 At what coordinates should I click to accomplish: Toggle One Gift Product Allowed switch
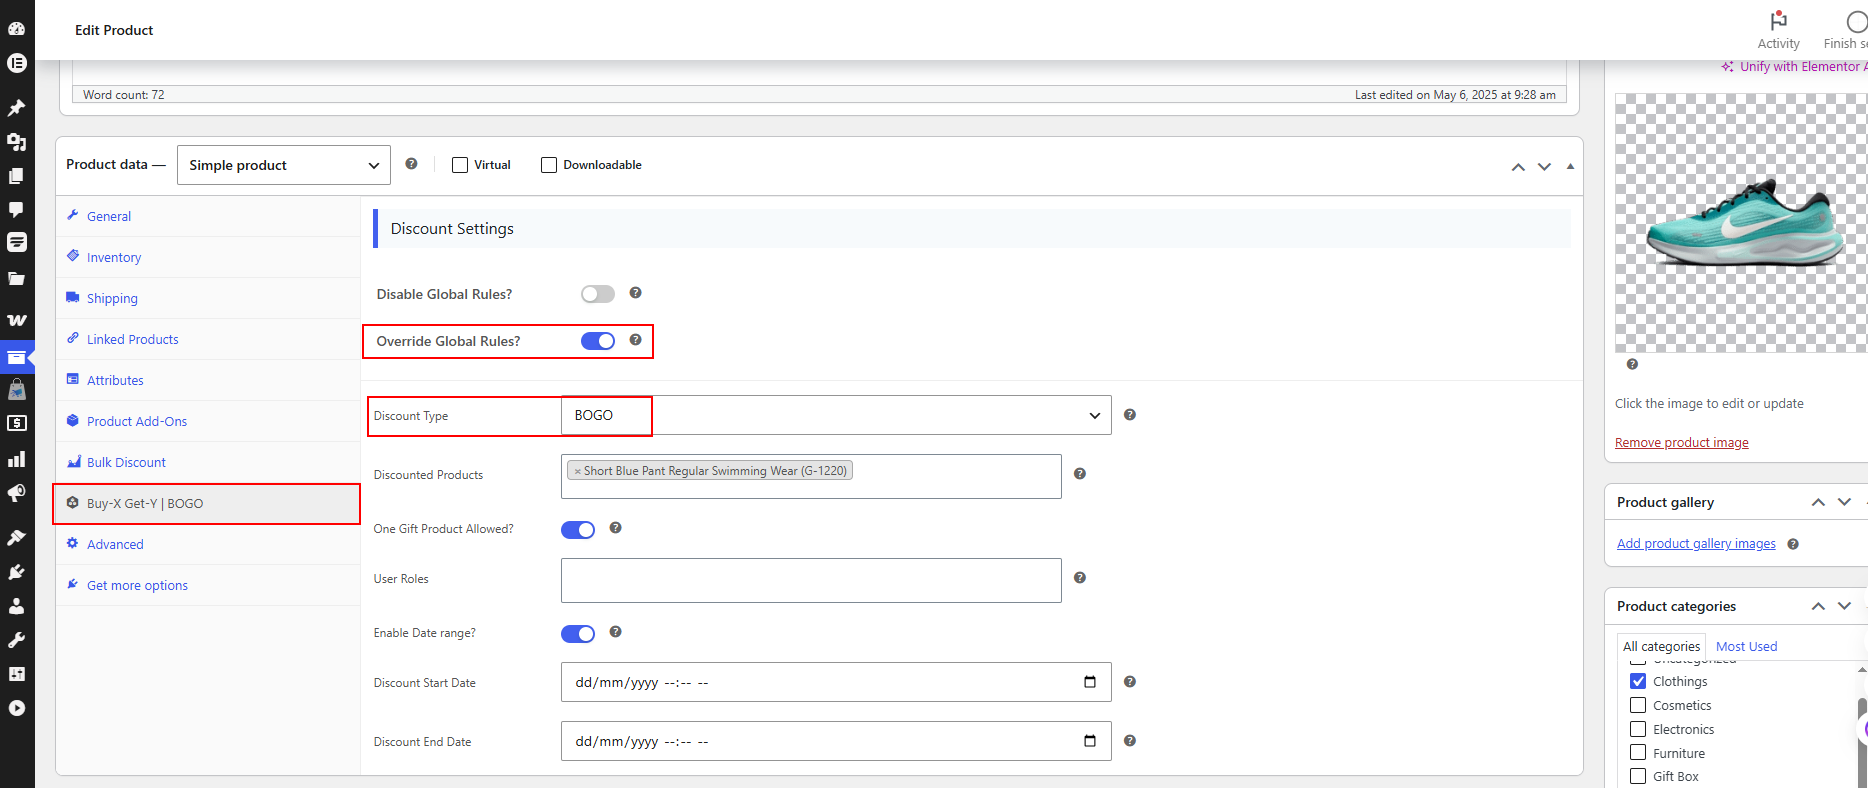point(578,530)
